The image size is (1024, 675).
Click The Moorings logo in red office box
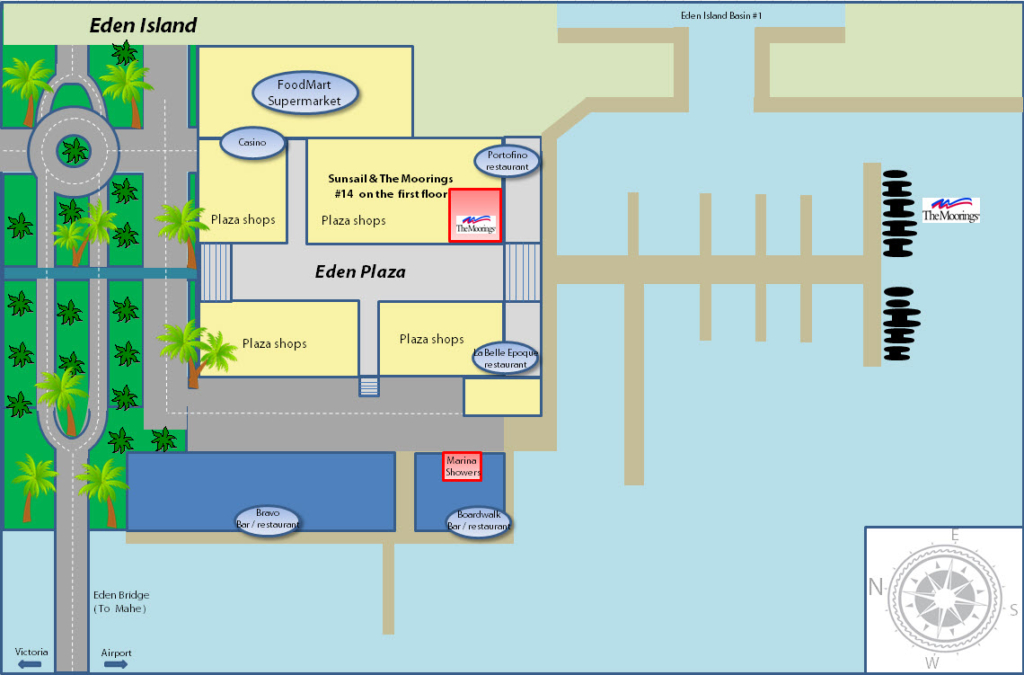pos(475,225)
